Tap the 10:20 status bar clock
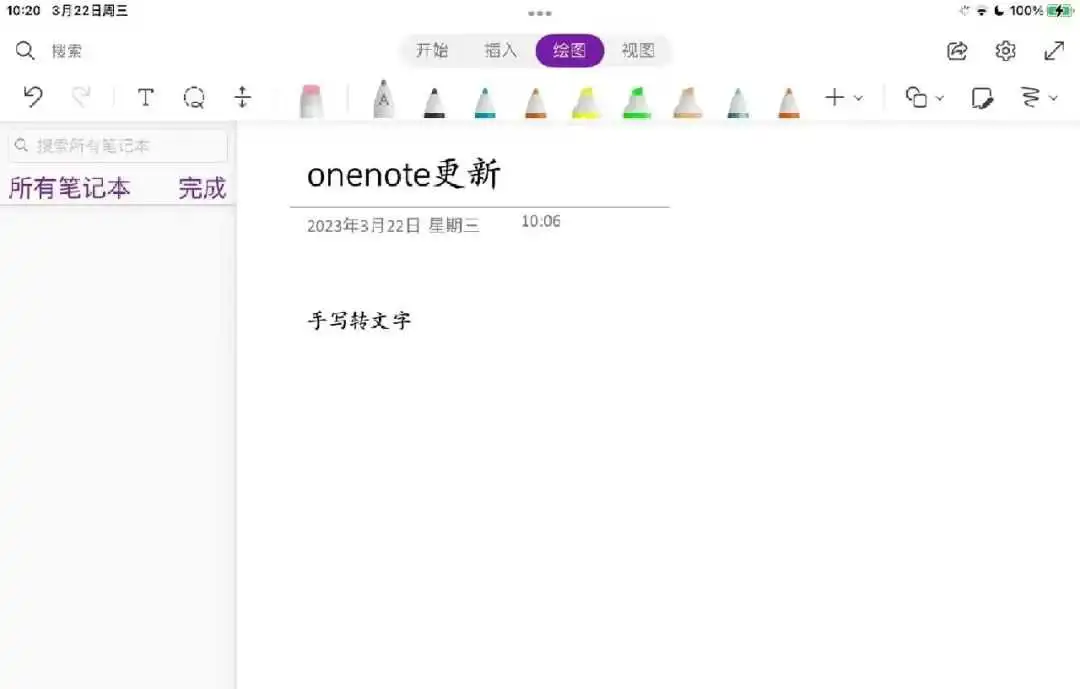The height and width of the screenshot is (689, 1080). tap(23, 11)
